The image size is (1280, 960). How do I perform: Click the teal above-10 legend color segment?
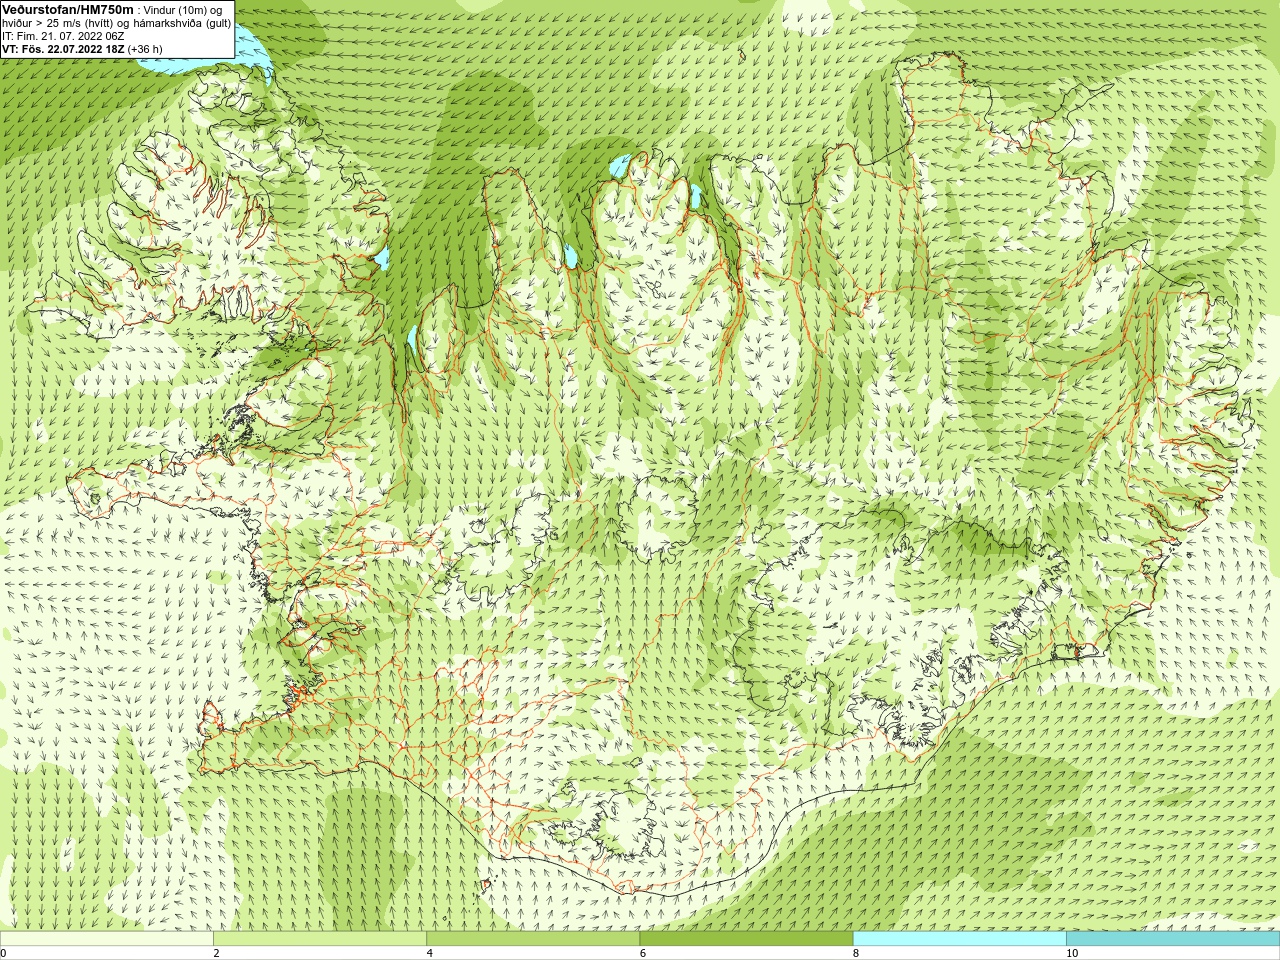[x=1173, y=939]
